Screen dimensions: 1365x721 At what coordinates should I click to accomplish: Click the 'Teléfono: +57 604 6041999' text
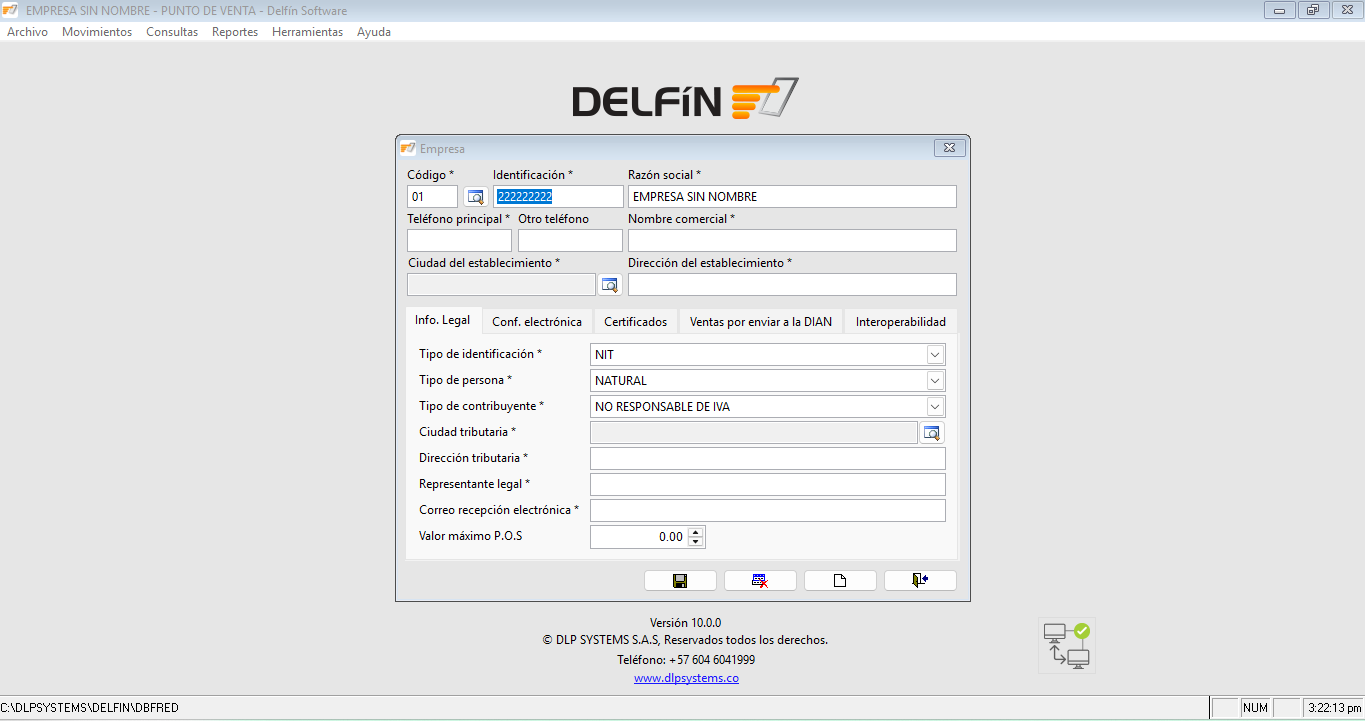tap(686, 660)
